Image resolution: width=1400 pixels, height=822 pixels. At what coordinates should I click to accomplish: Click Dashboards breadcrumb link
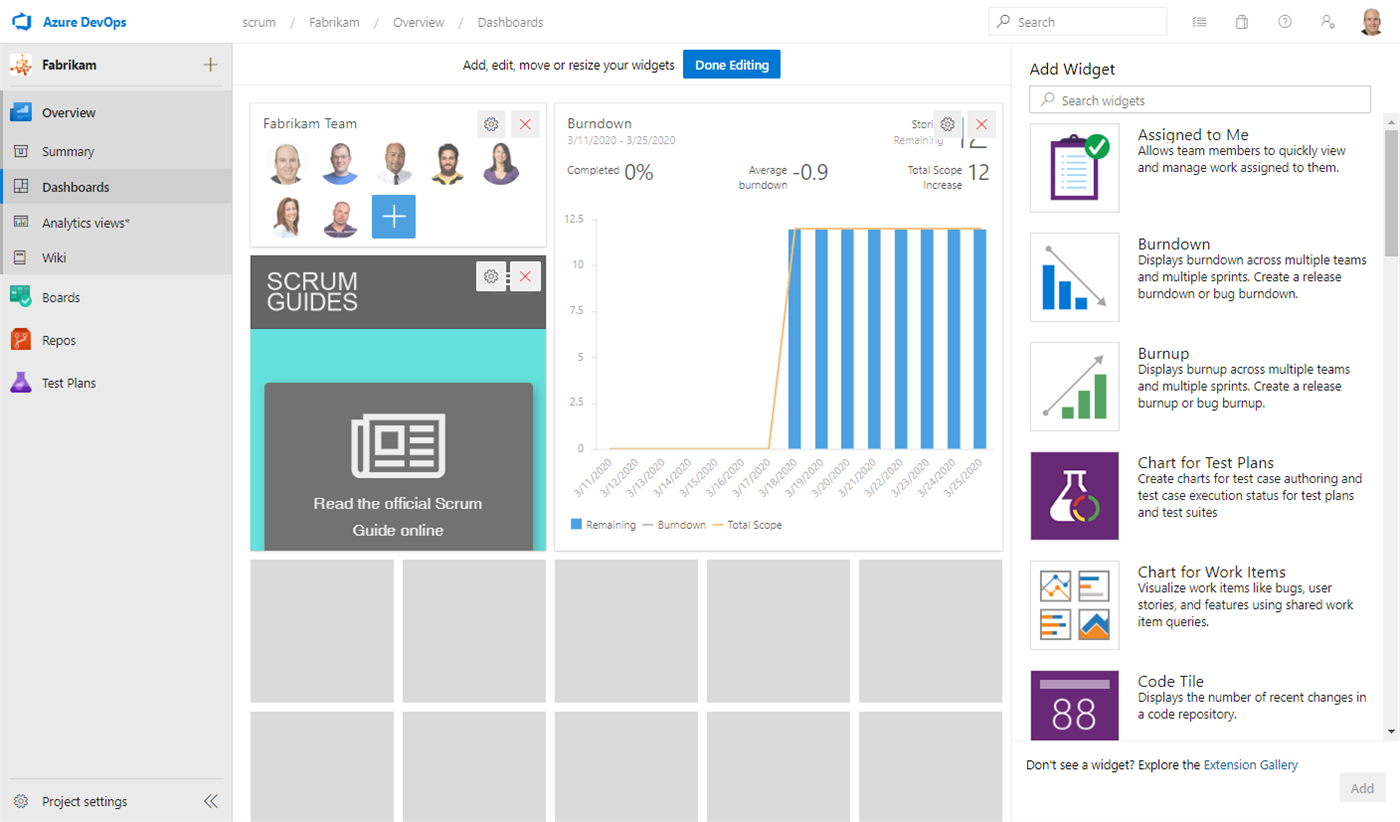click(x=510, y=22)
